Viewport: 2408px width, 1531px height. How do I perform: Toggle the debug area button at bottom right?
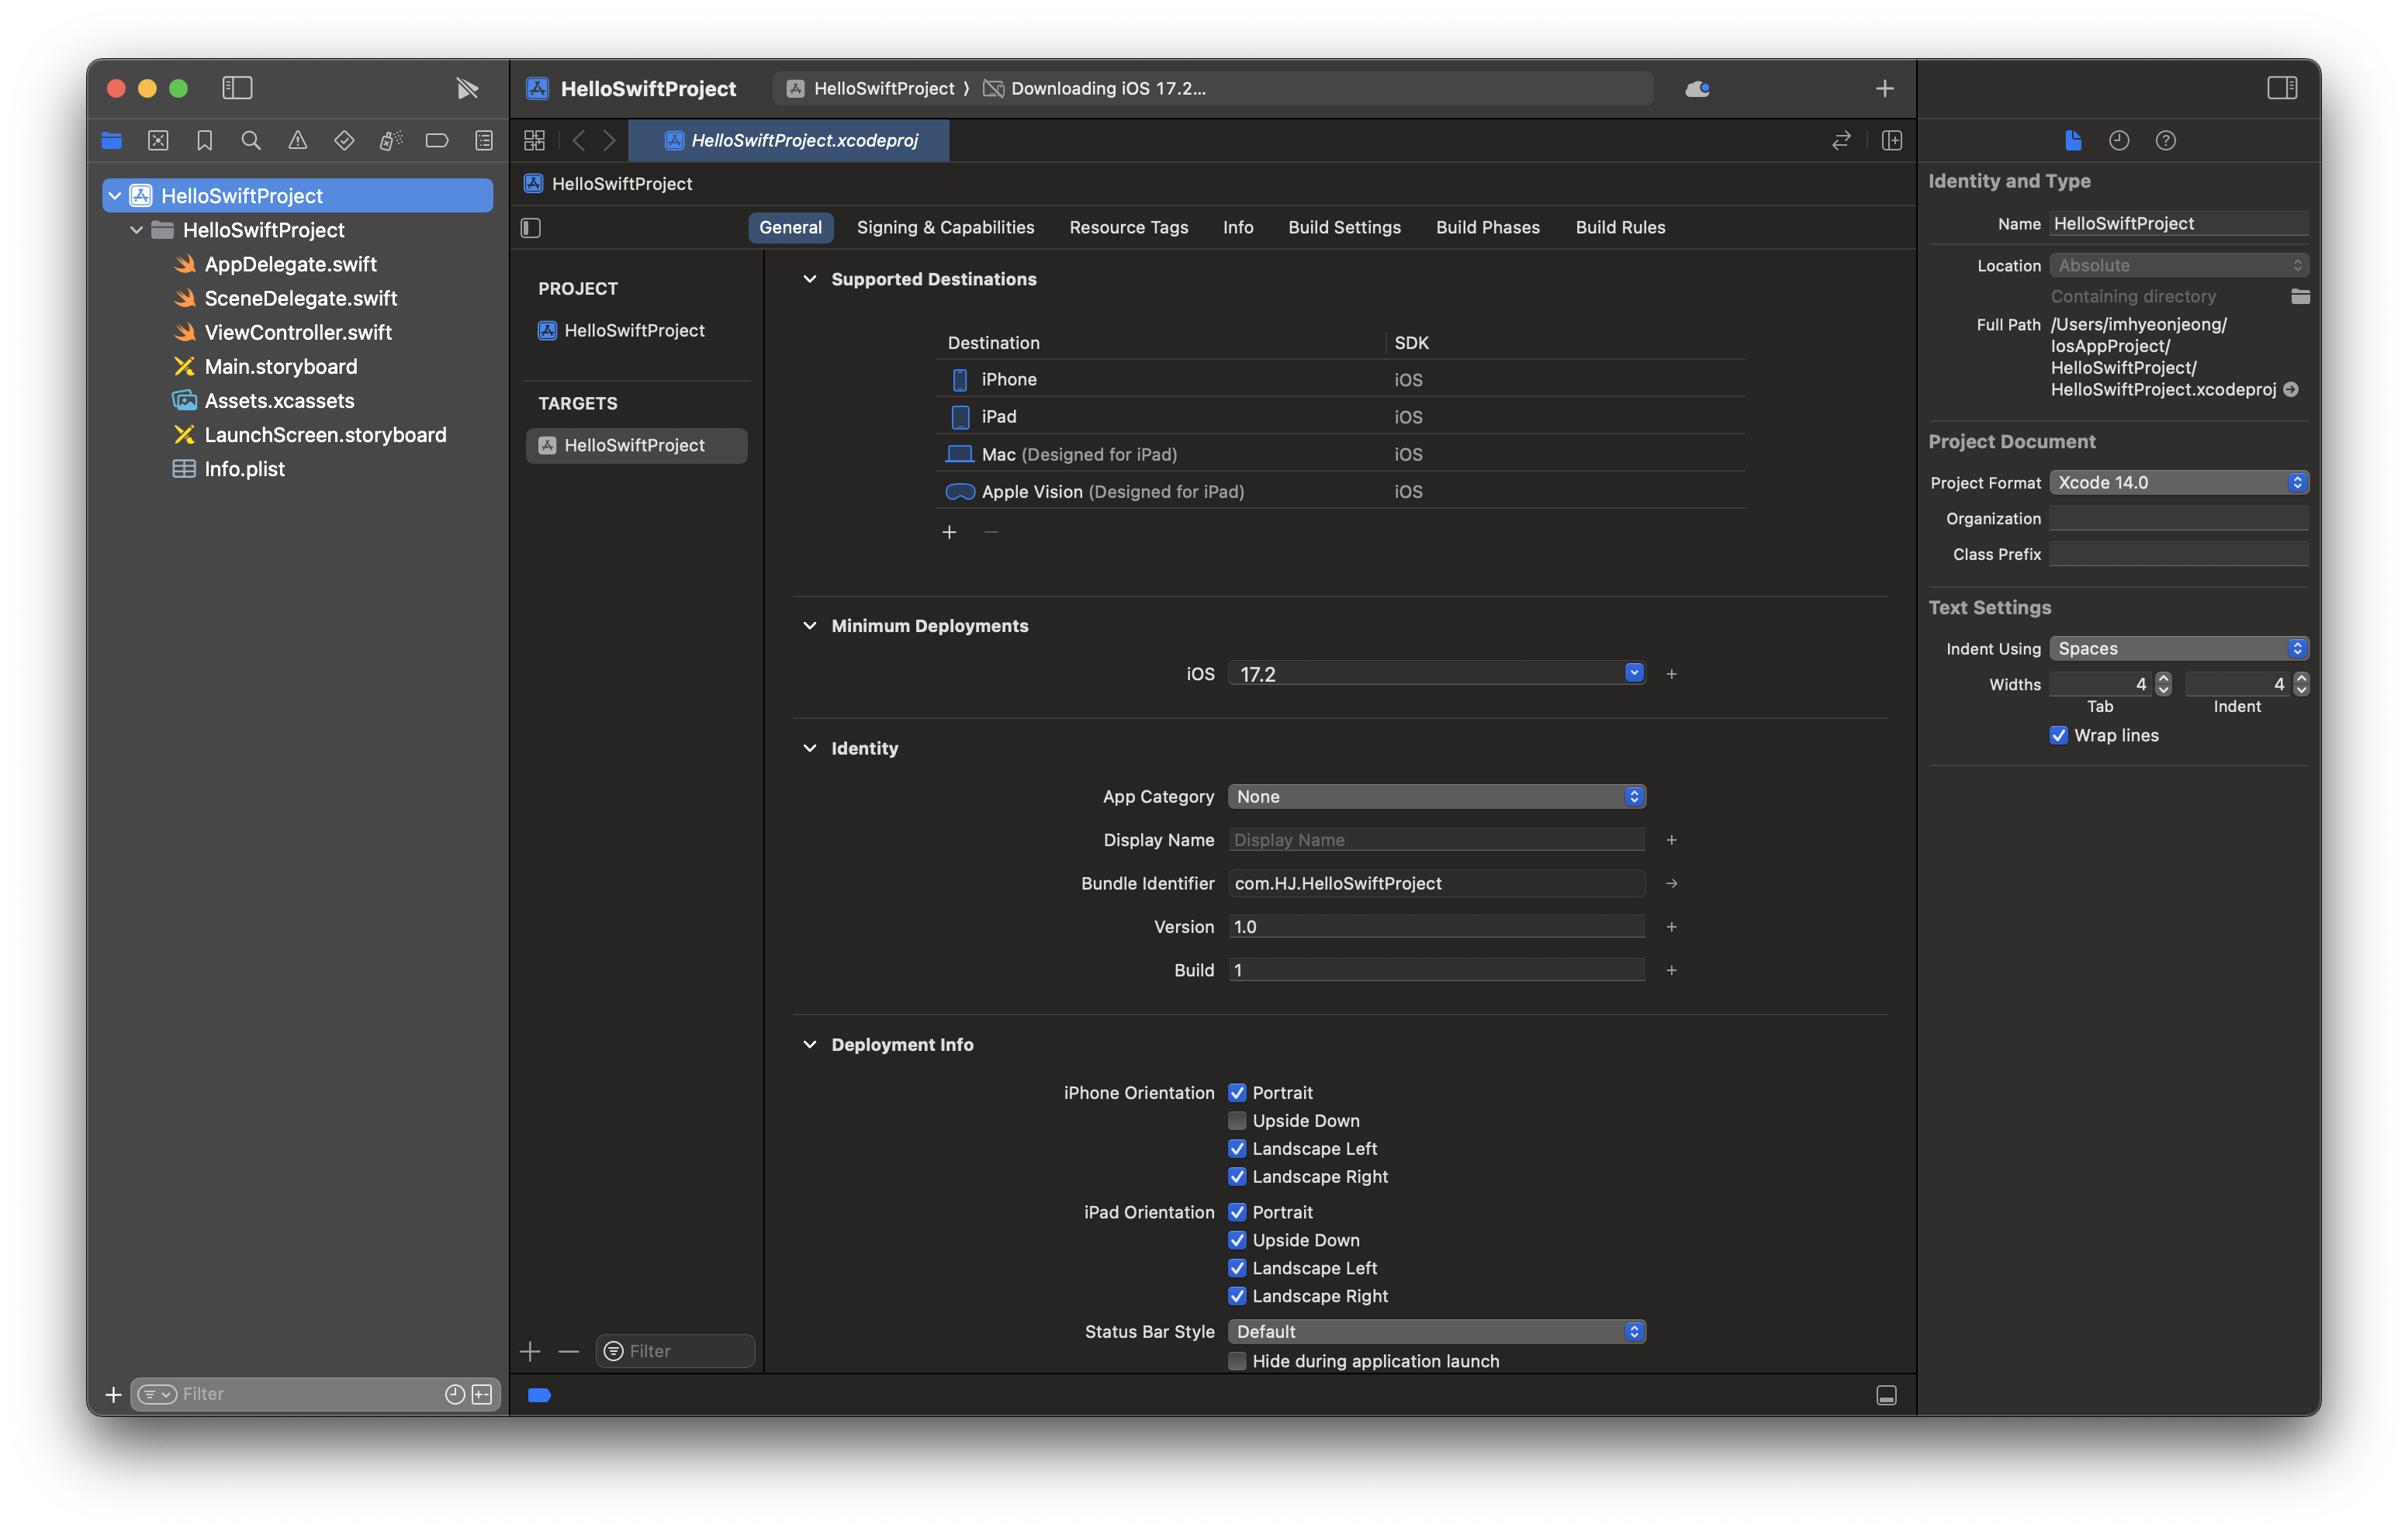[1887, 1395]
